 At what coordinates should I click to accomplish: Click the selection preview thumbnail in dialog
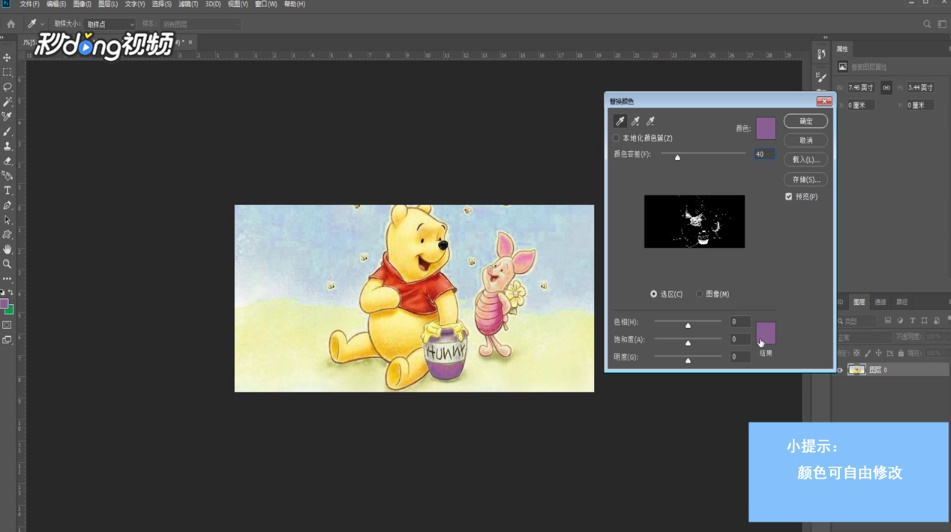694,221
